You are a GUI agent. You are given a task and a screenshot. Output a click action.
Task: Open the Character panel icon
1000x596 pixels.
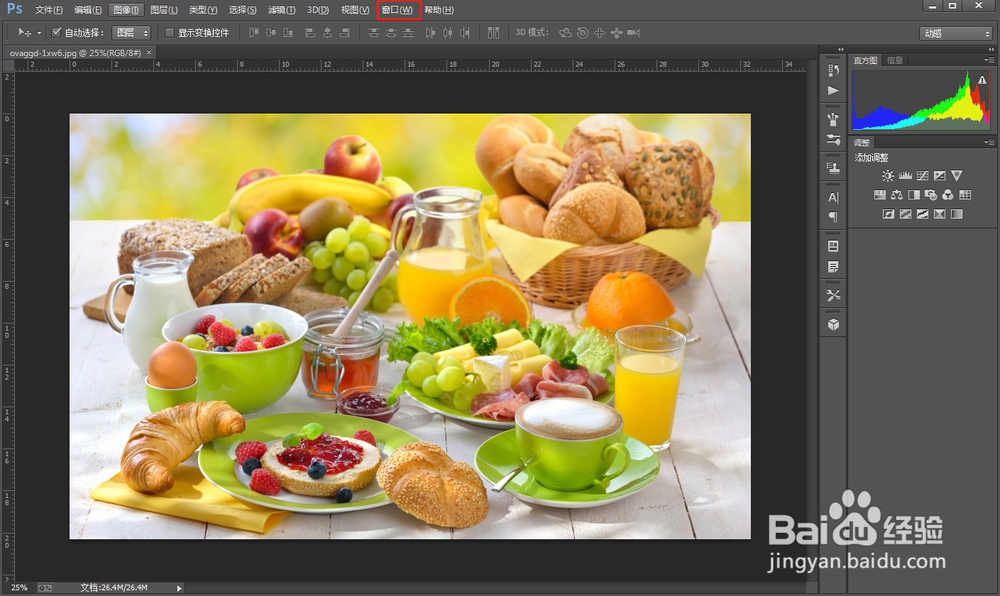[833, 197]
